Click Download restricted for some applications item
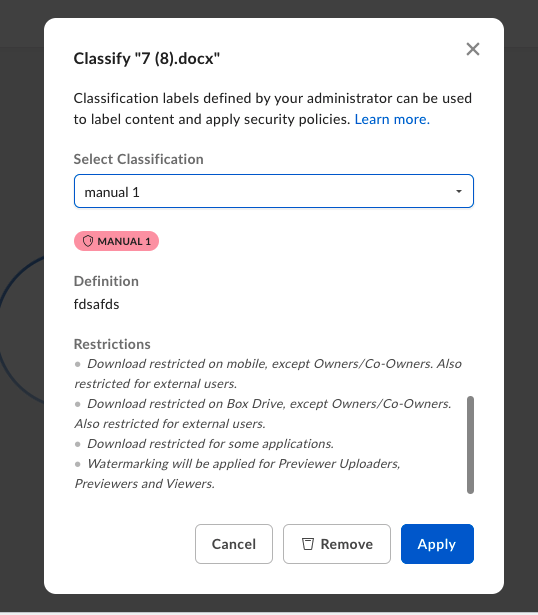This screenshot has width=538, height=615. (204, 444)
